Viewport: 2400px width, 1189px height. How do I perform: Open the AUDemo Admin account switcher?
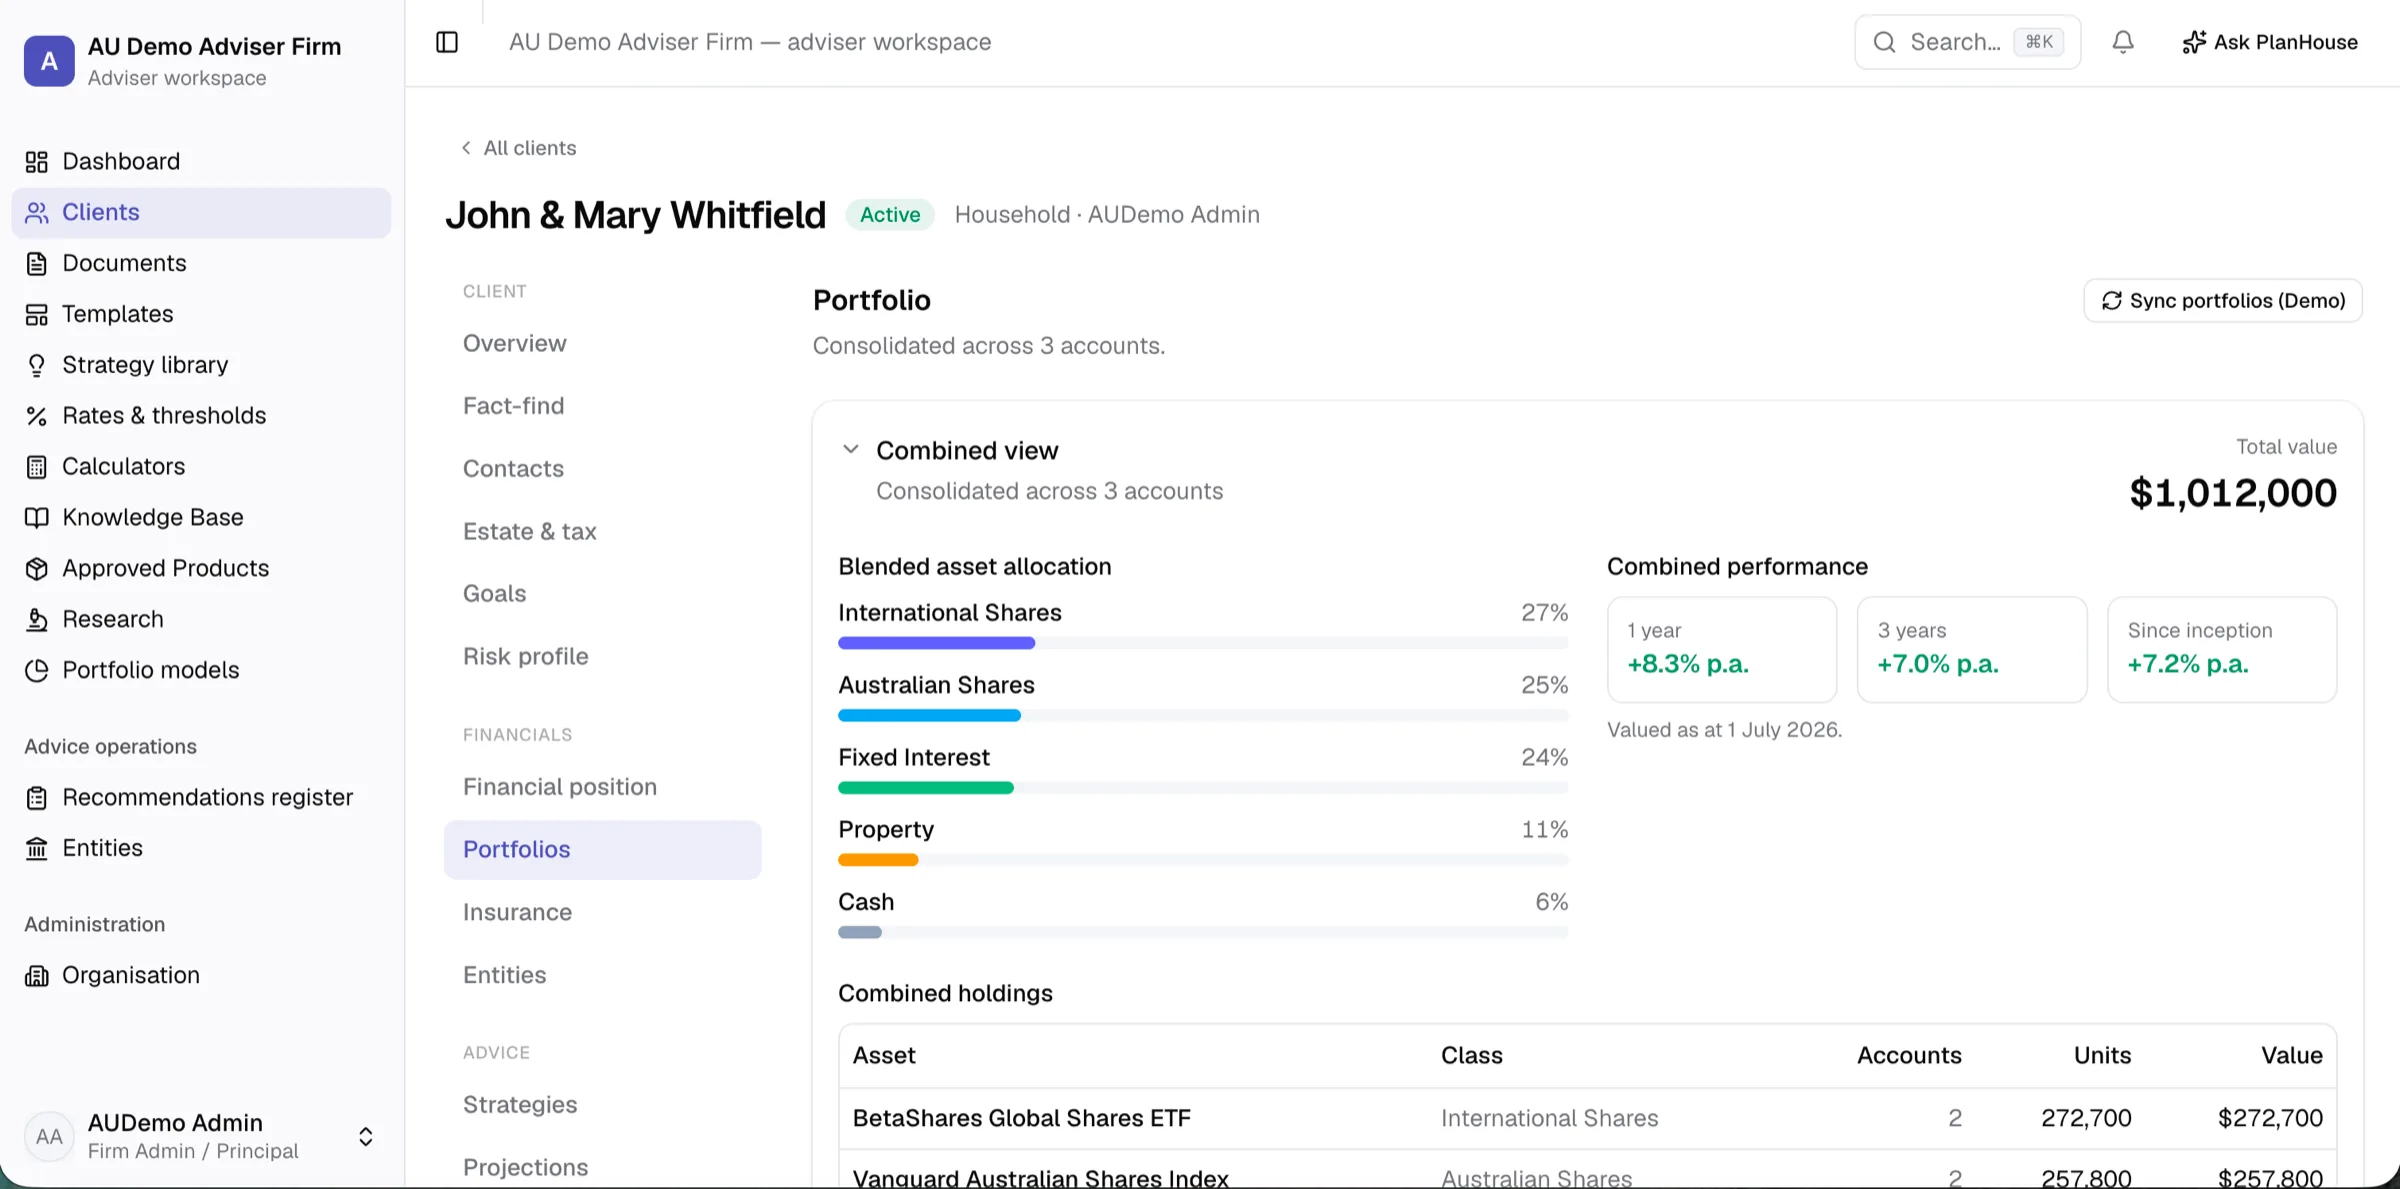tap(201, 1136)
